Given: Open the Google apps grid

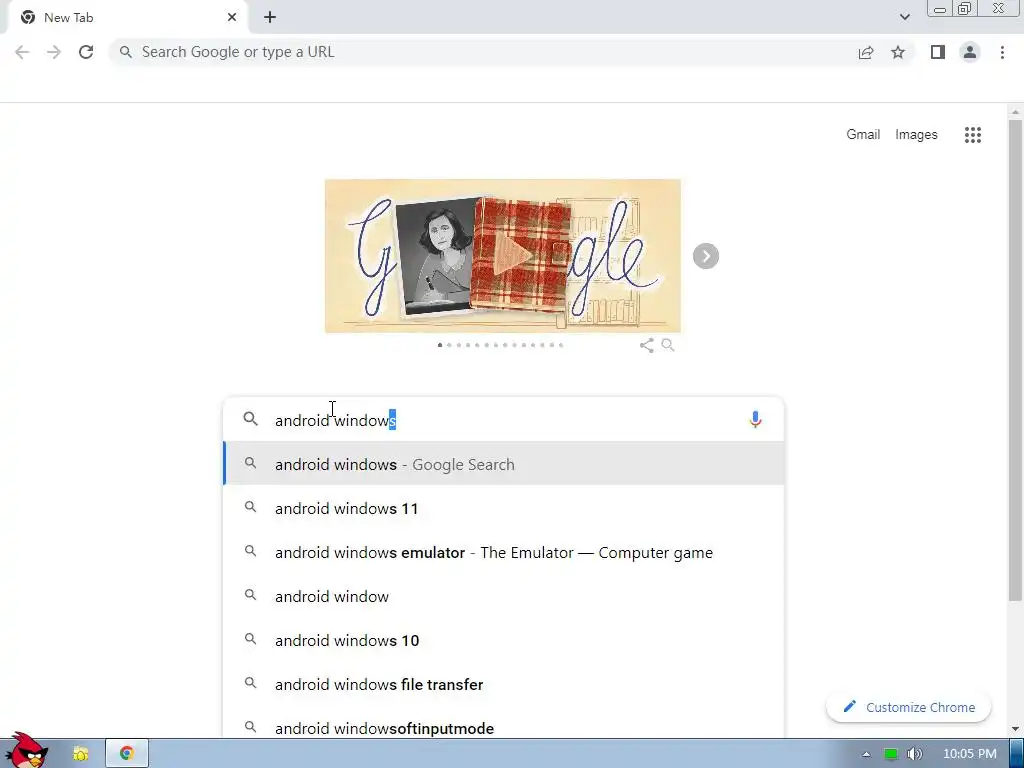Looking at the screenshot, I should 972,135.
